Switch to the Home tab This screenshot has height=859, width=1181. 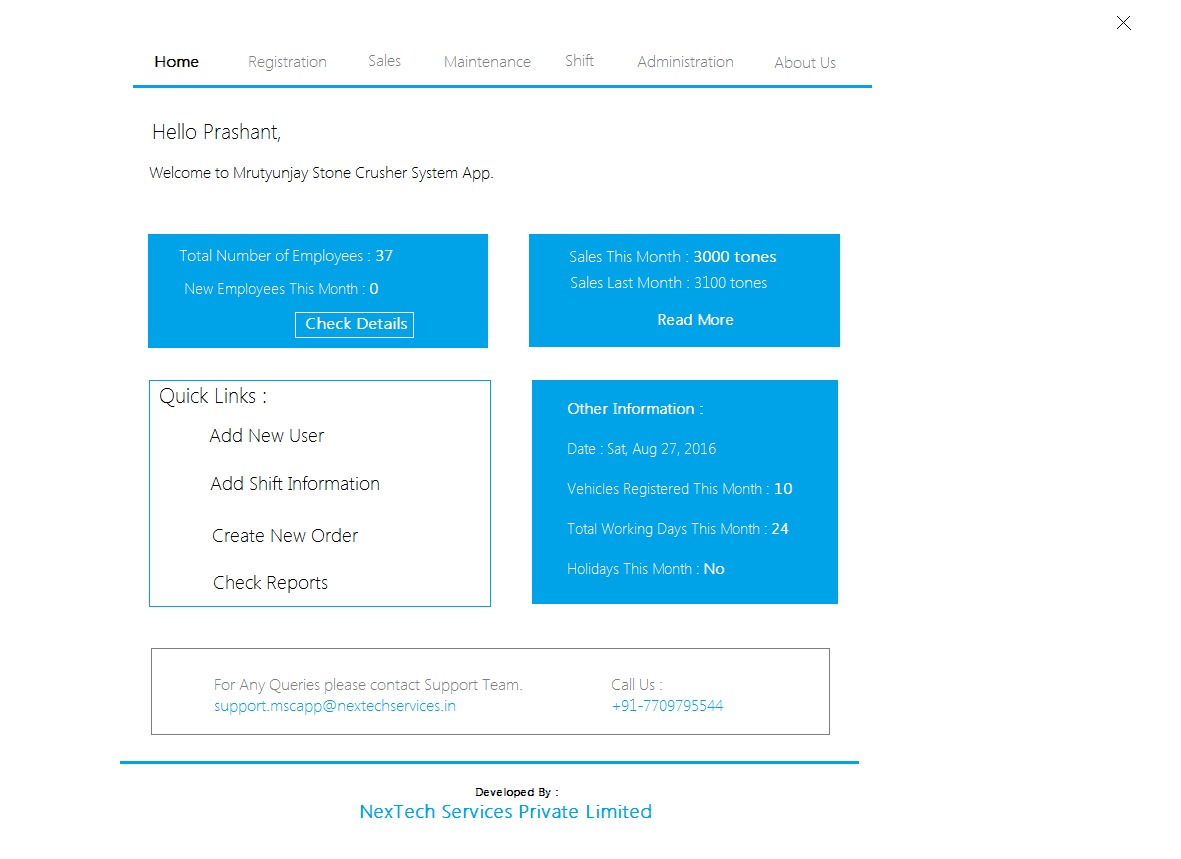(177, 62)
